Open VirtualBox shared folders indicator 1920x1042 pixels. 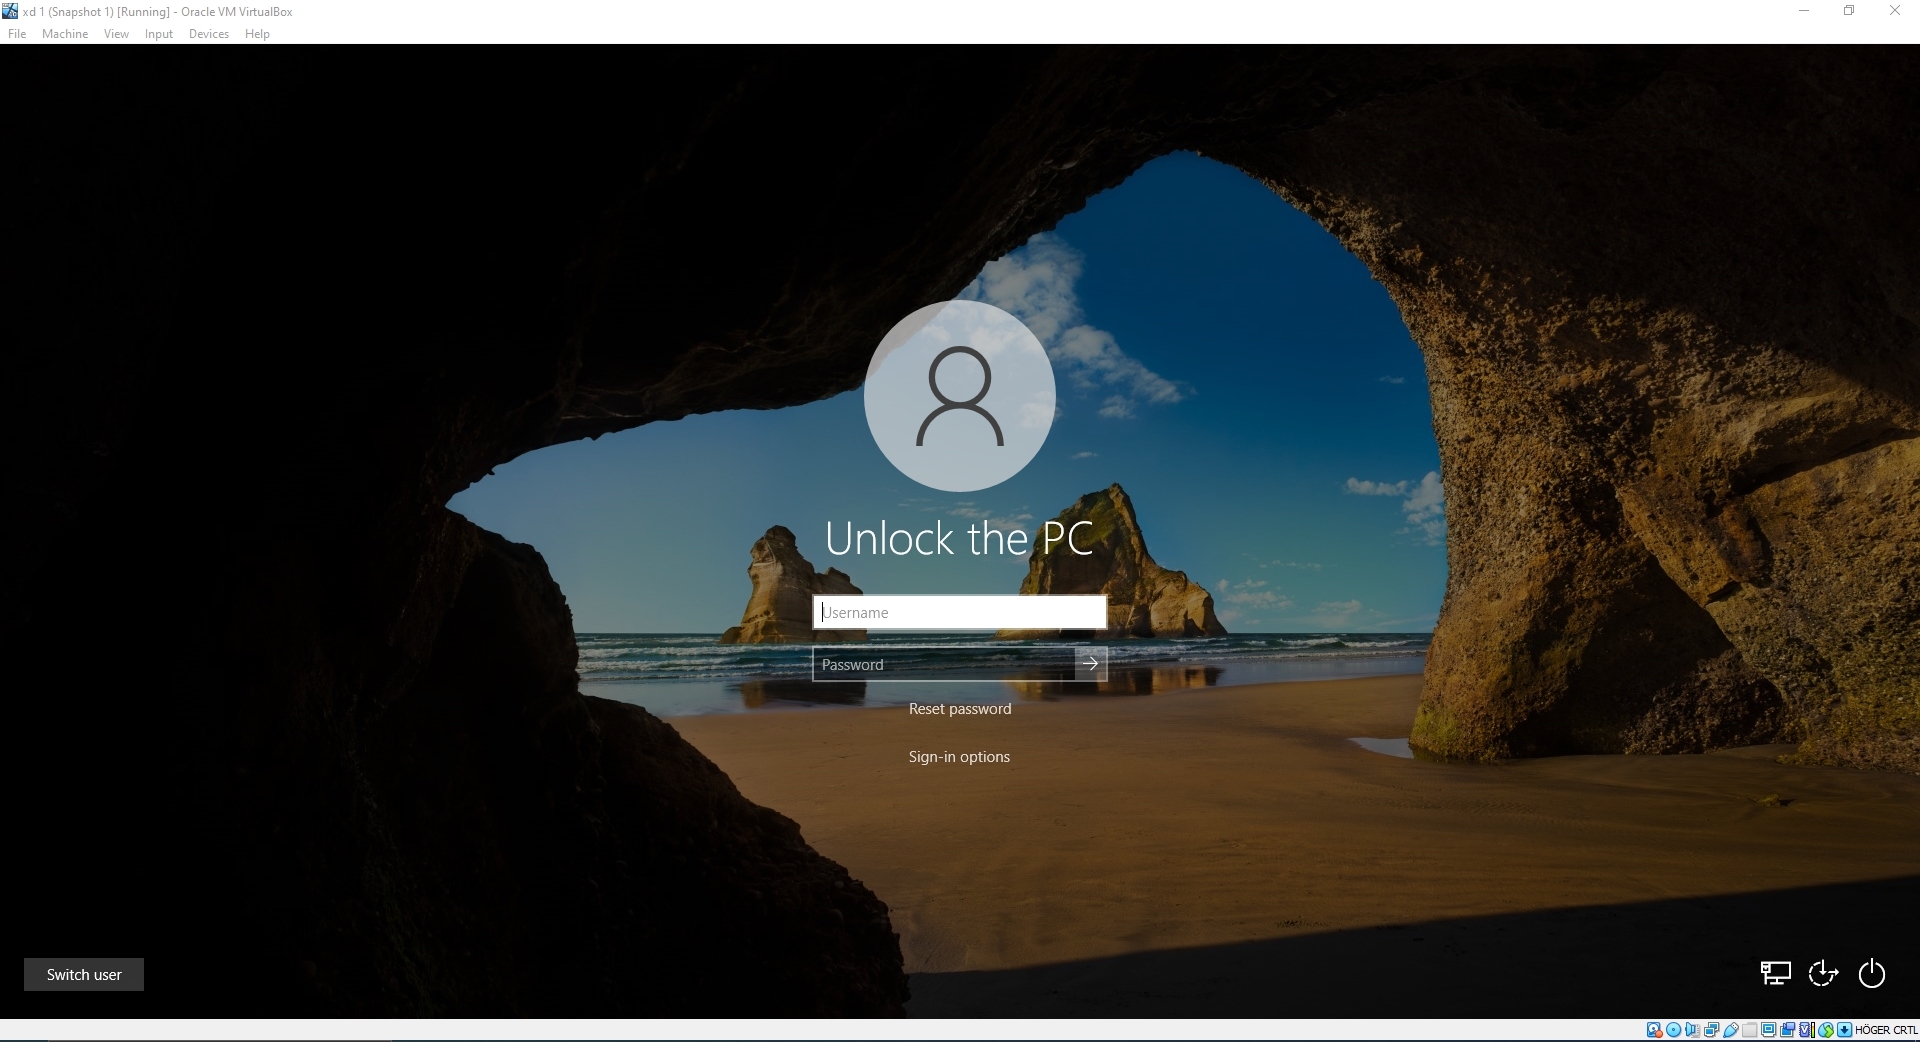pos(1749,1030)
